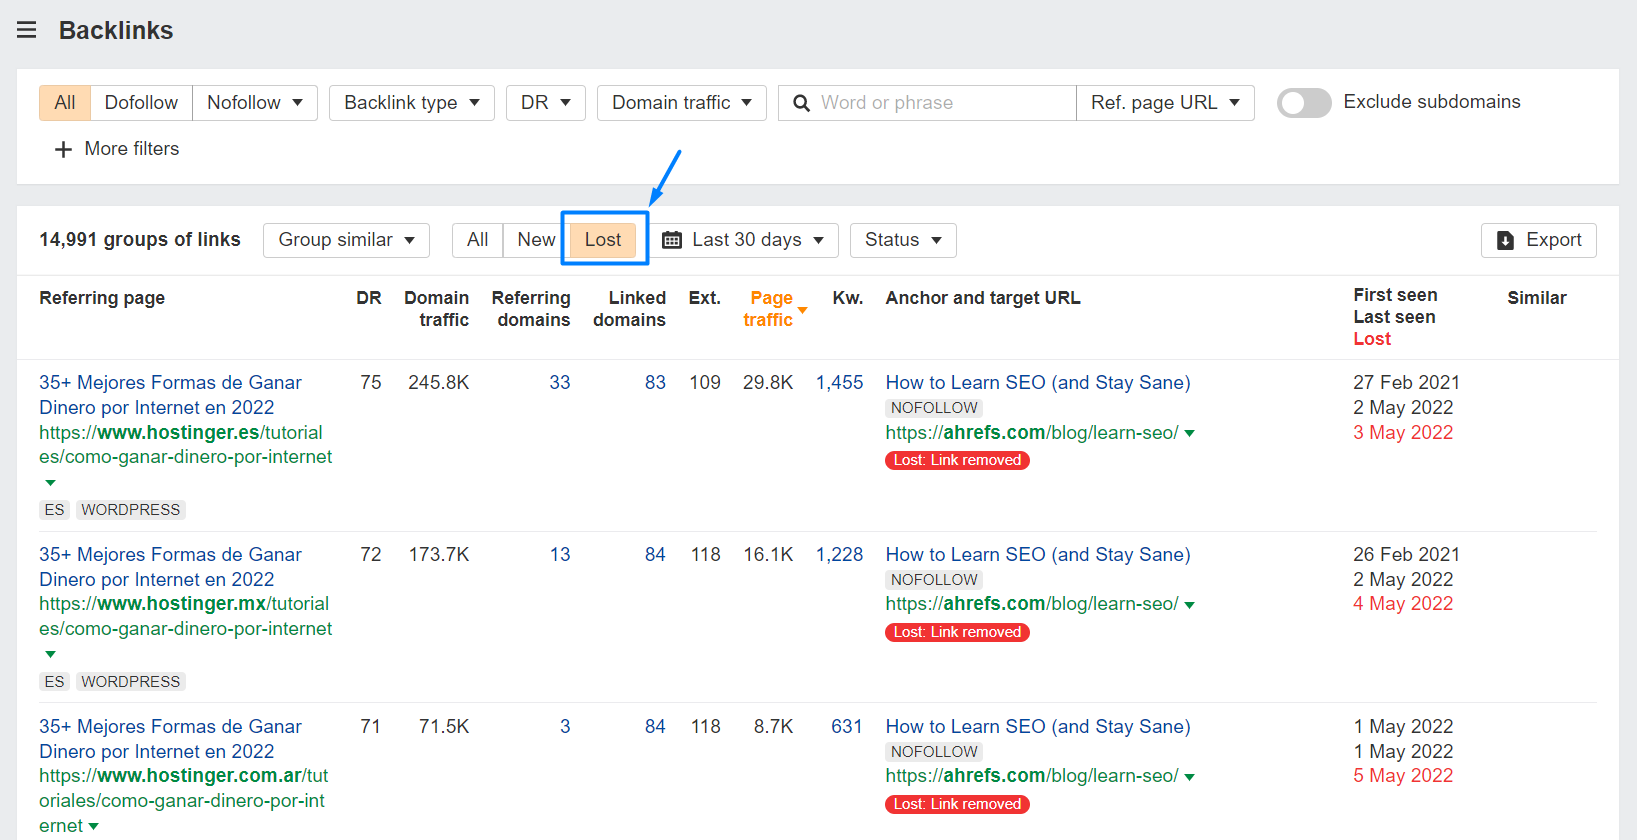Click the Ext. column header
The width and height of the screenshot is (1637, 840).
coord(704,298)
